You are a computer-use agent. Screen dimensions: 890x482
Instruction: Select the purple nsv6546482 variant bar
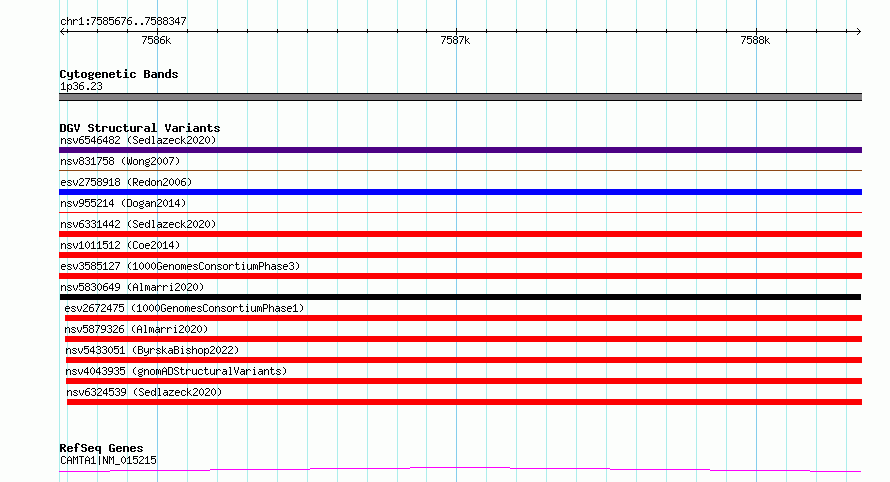pyautogui.click(x=460, y=150)
